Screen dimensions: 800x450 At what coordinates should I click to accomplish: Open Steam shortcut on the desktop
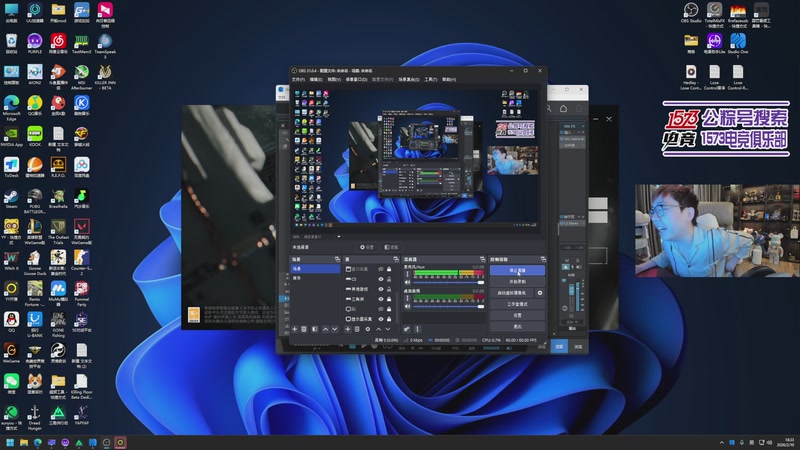coord(11,199)
